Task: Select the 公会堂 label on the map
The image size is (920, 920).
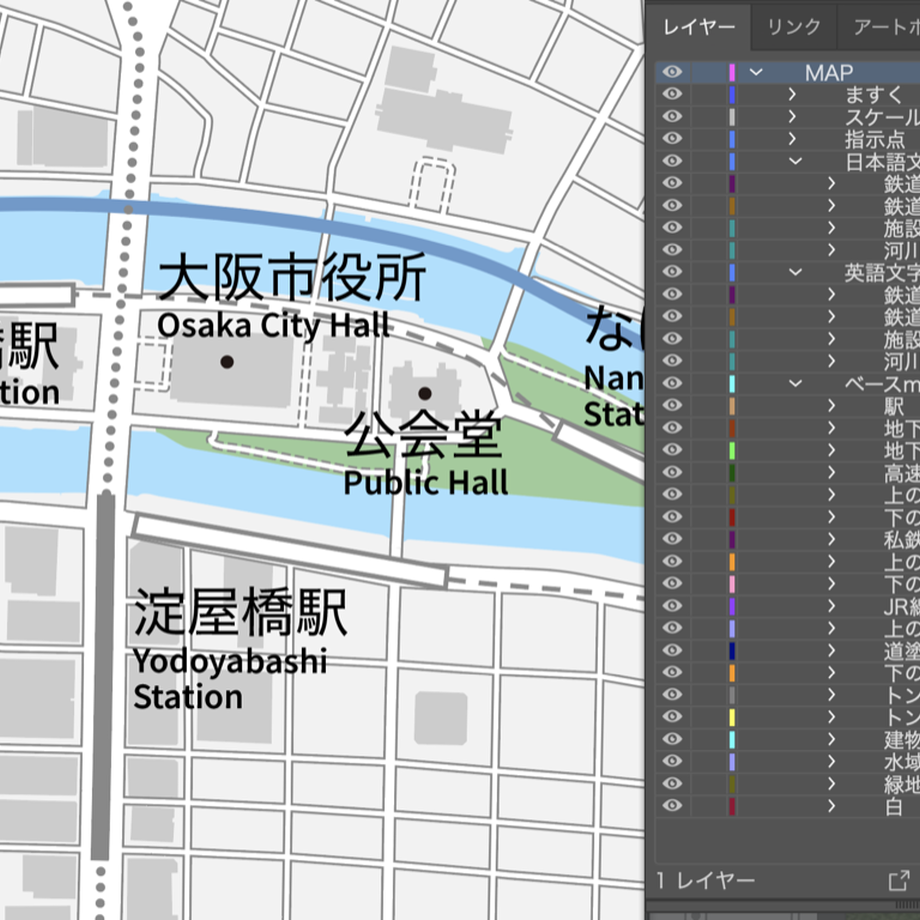Action: coord(423,435)
